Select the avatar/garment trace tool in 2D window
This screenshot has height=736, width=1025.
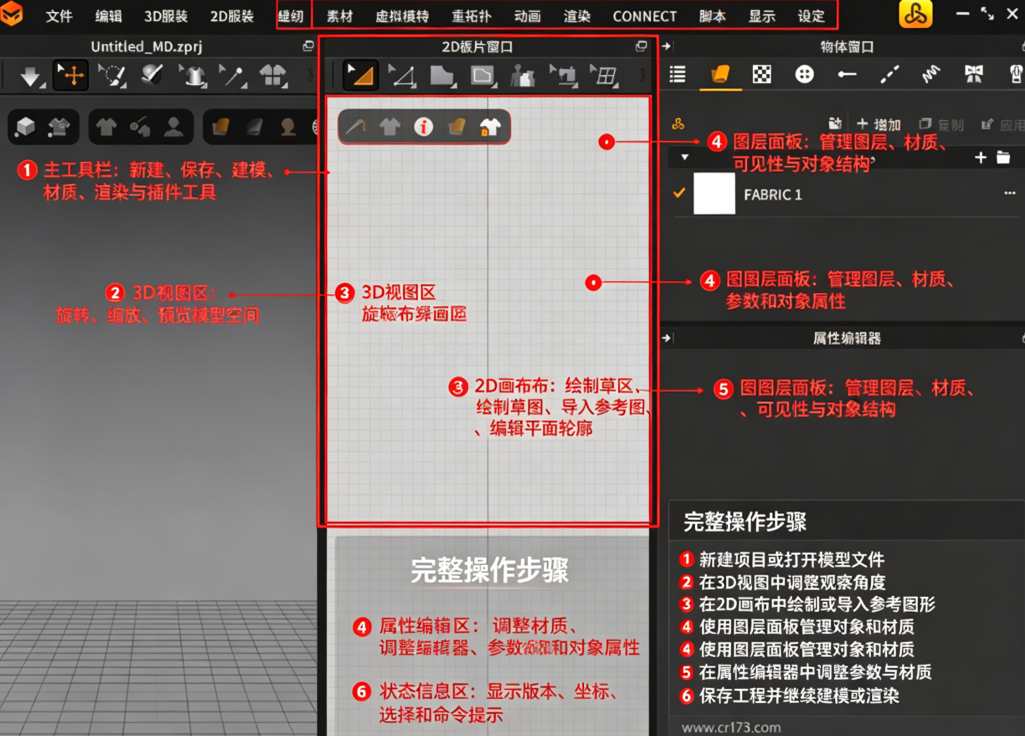pos(522,76)
